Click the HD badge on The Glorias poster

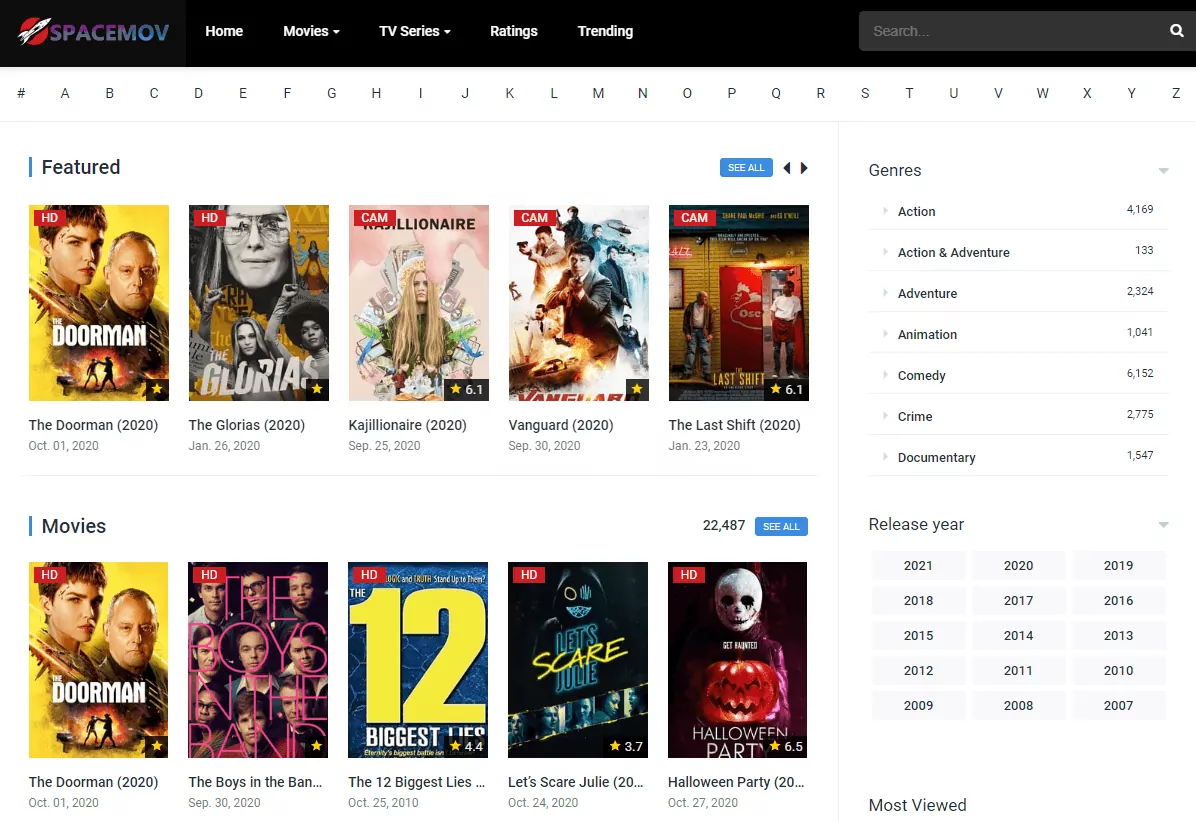point(210,217)
